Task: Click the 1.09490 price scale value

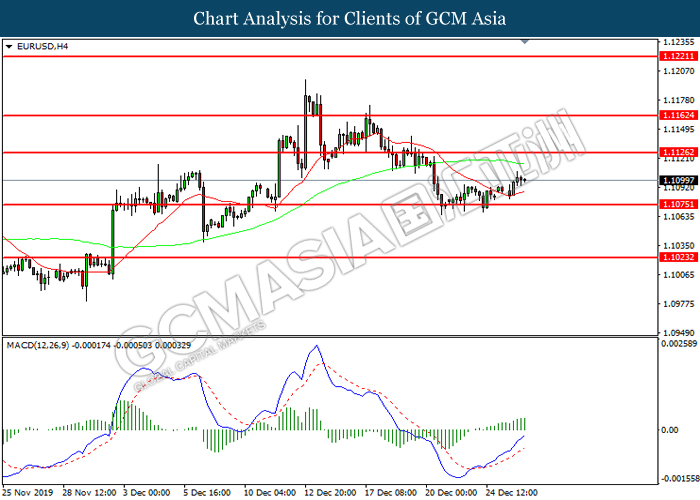Action: click(679, 333)
